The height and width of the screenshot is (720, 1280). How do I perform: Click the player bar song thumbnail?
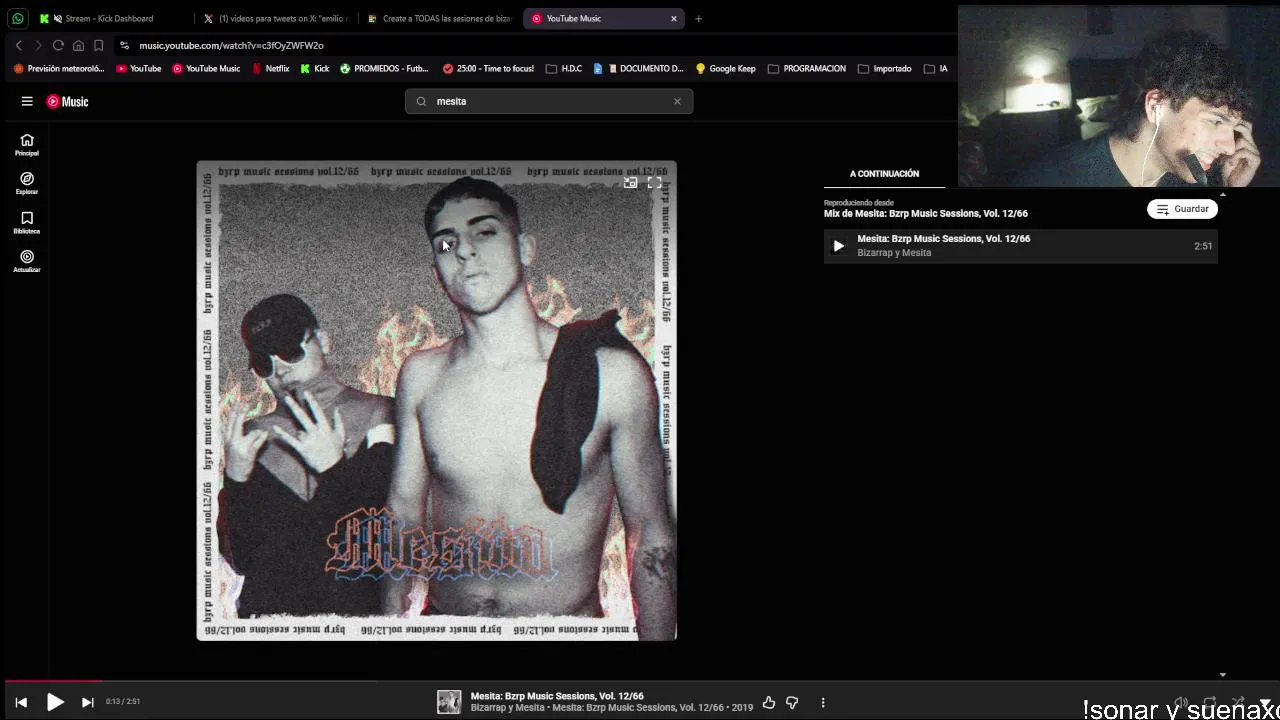[449, 702]
